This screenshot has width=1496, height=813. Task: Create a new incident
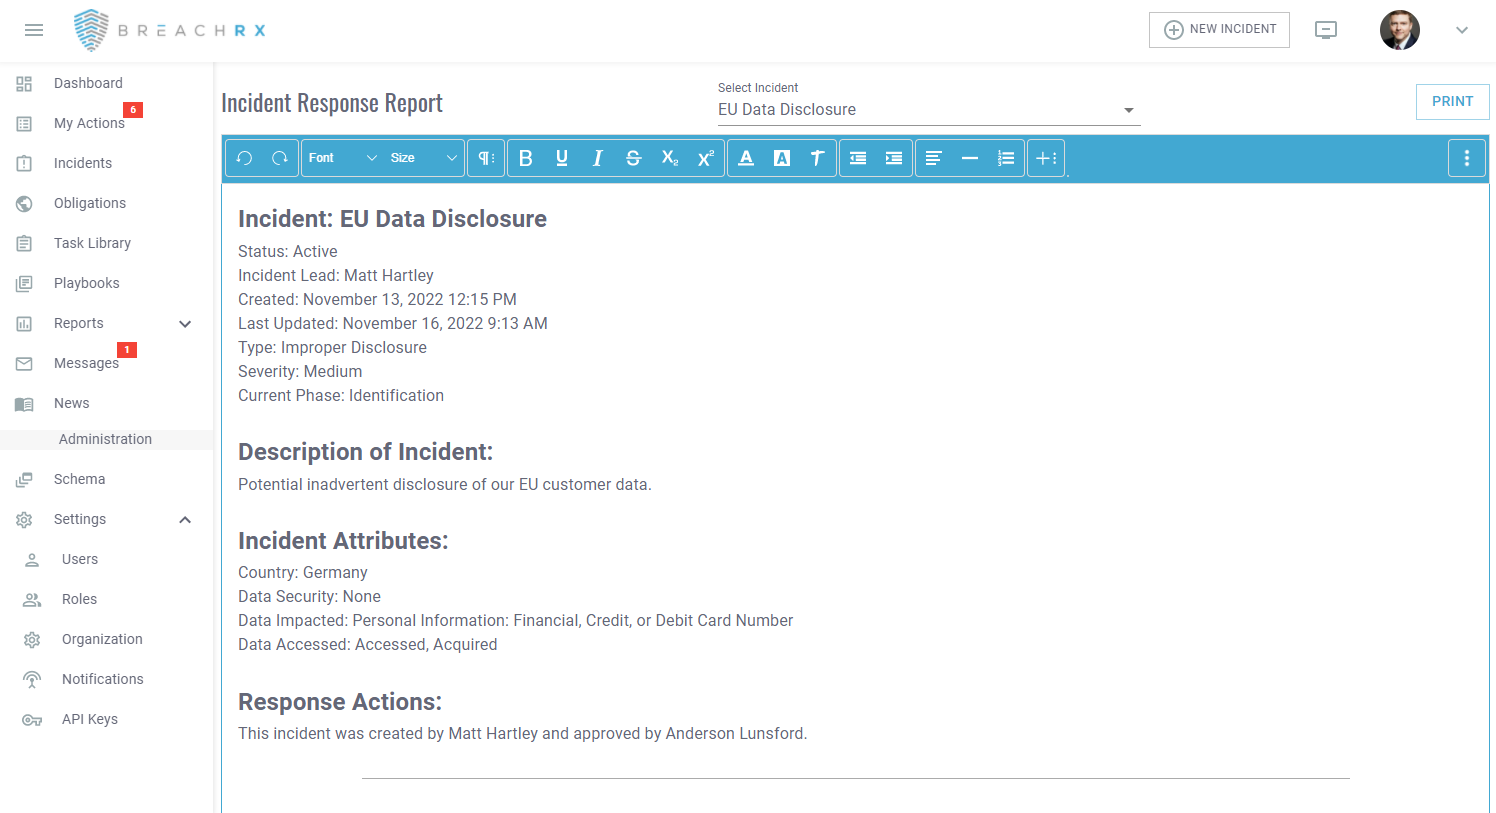pyautogui.click(x=1219, y=29)
